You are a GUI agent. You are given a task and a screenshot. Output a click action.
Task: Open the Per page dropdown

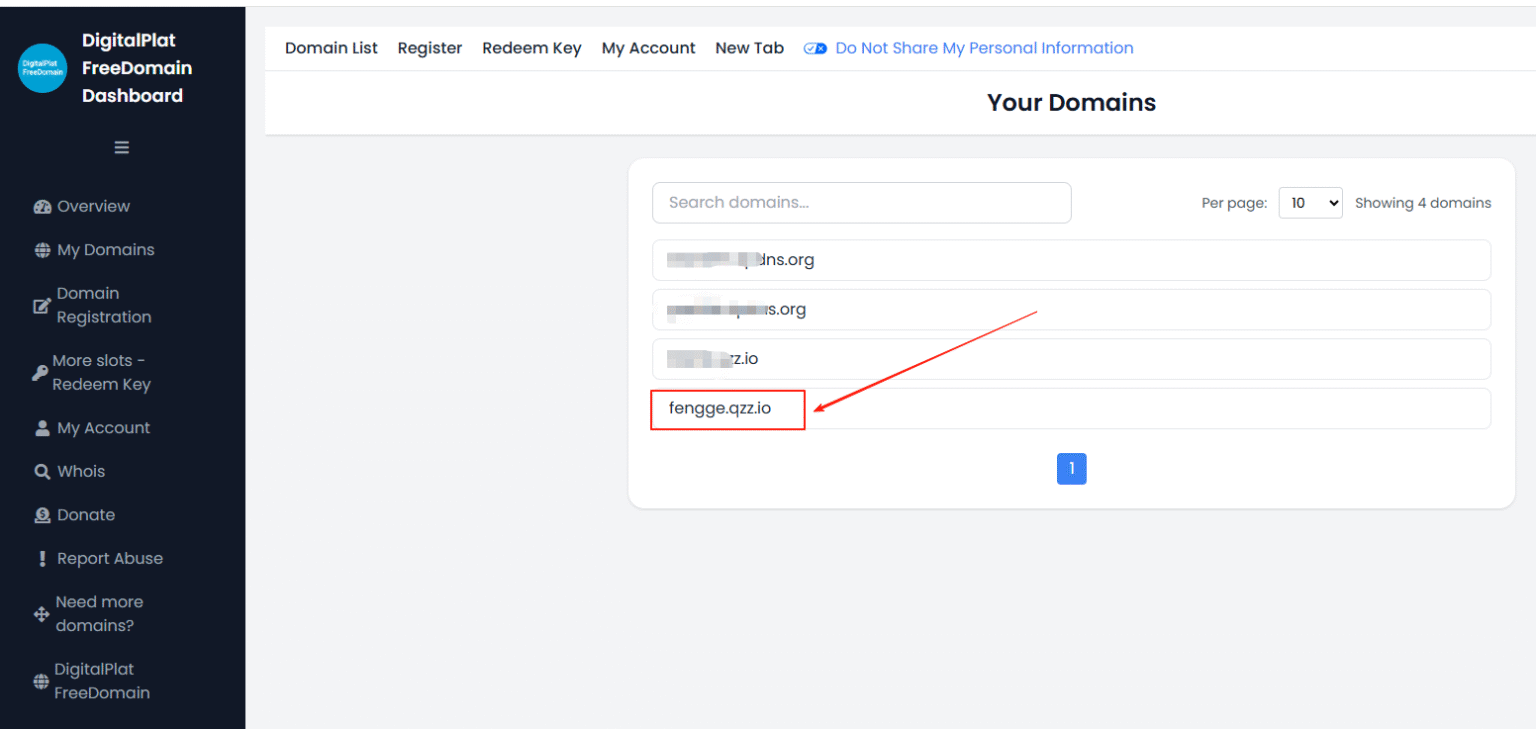(x=1310, y=203)
